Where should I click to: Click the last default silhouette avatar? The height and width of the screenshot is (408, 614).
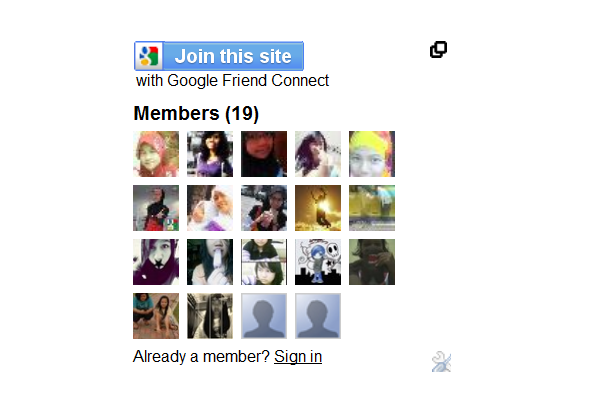click(318, 316)
